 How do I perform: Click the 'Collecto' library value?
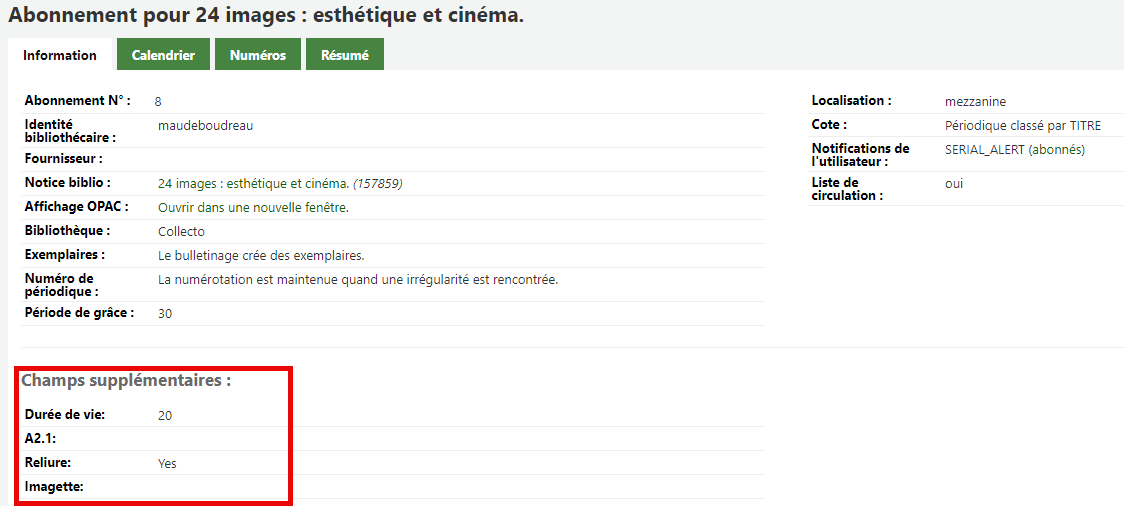181,232
